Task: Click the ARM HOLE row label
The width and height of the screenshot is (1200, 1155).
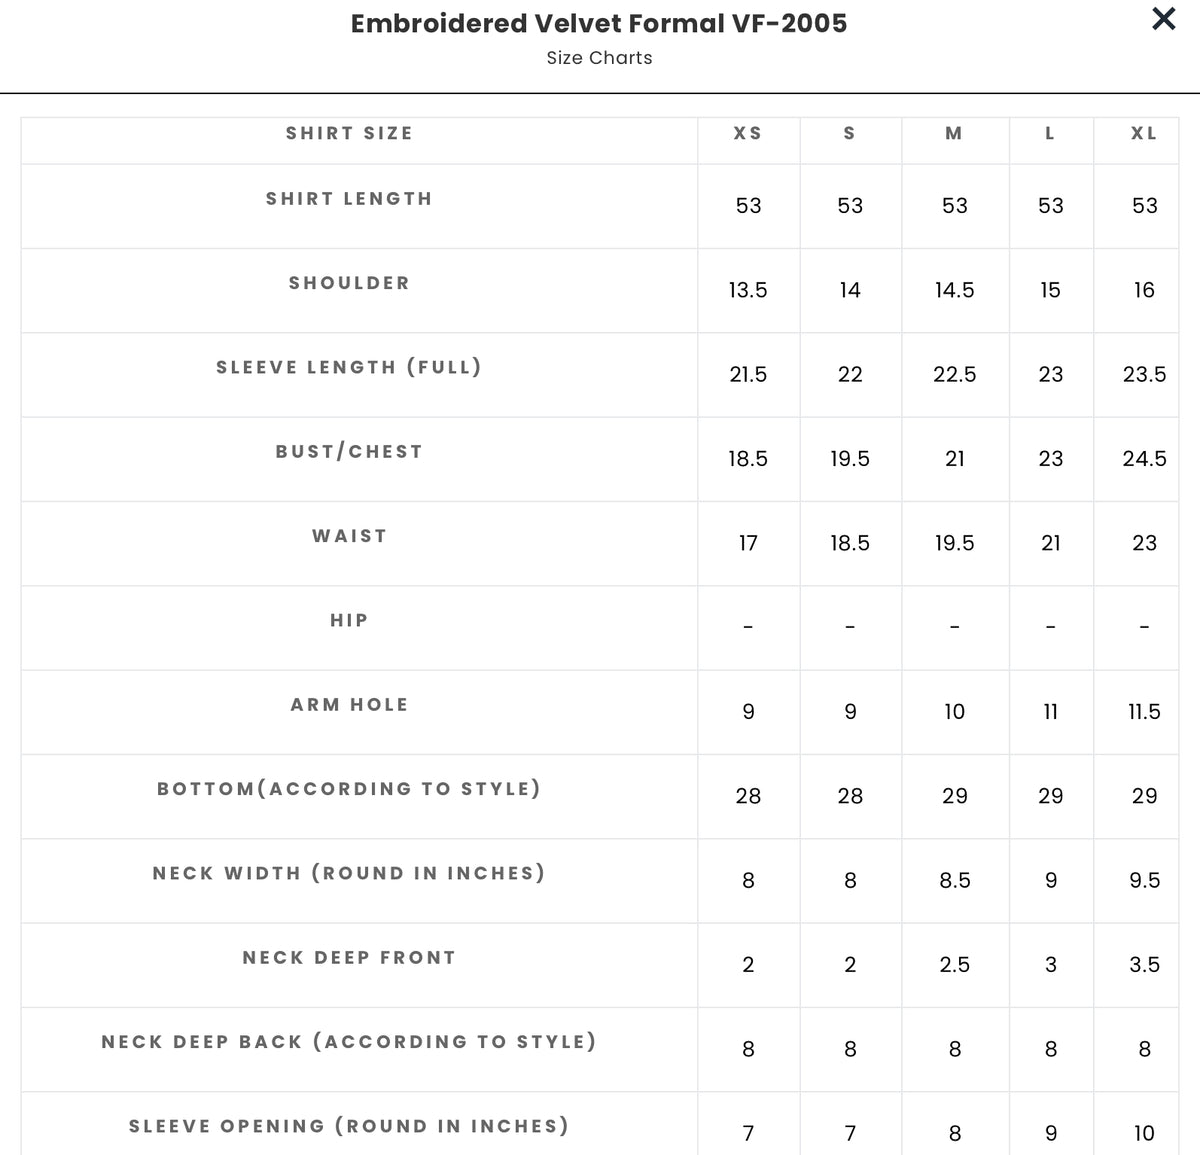Action: coord(349,705)
